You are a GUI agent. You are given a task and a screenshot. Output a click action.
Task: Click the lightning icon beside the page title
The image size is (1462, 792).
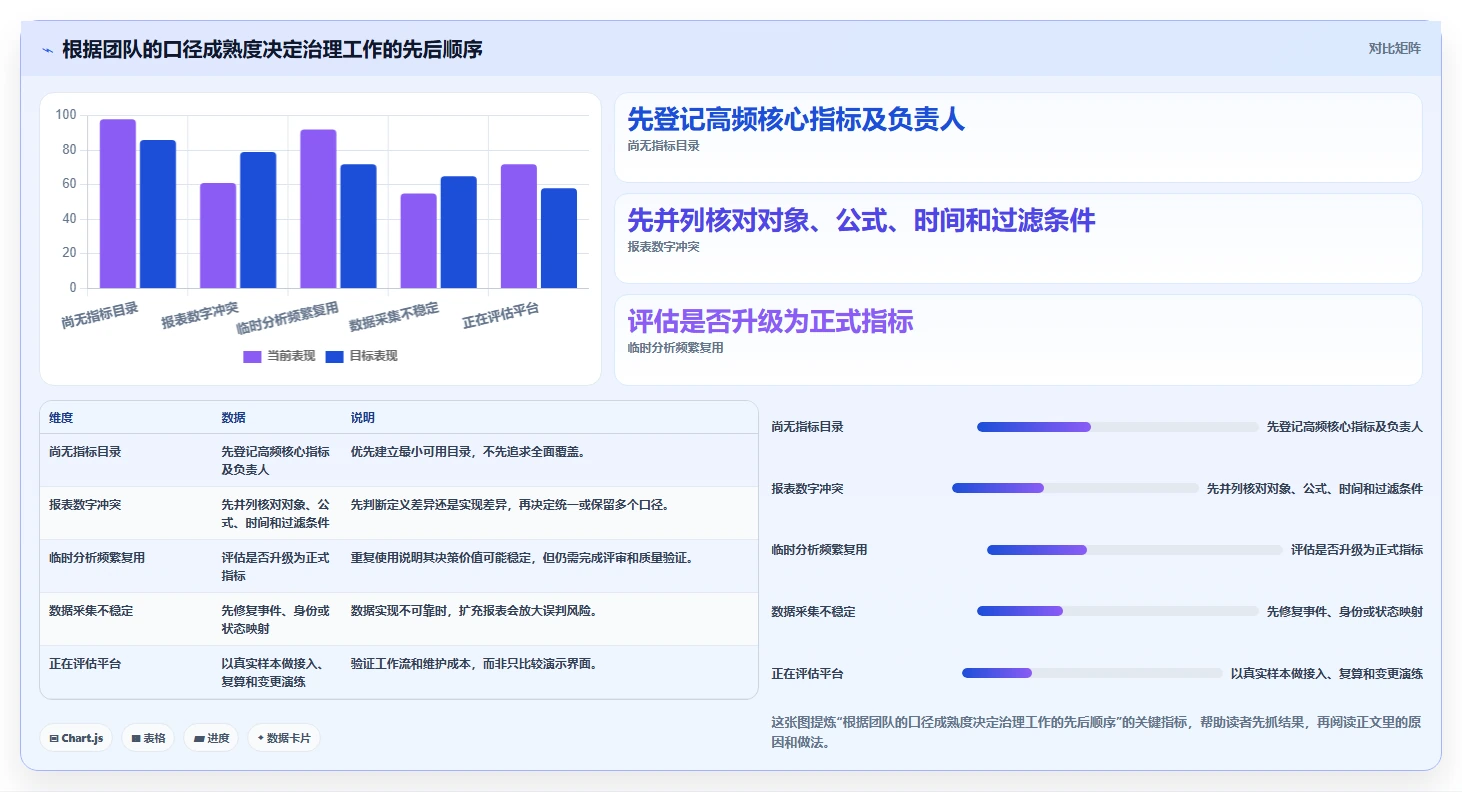[47, 49]
